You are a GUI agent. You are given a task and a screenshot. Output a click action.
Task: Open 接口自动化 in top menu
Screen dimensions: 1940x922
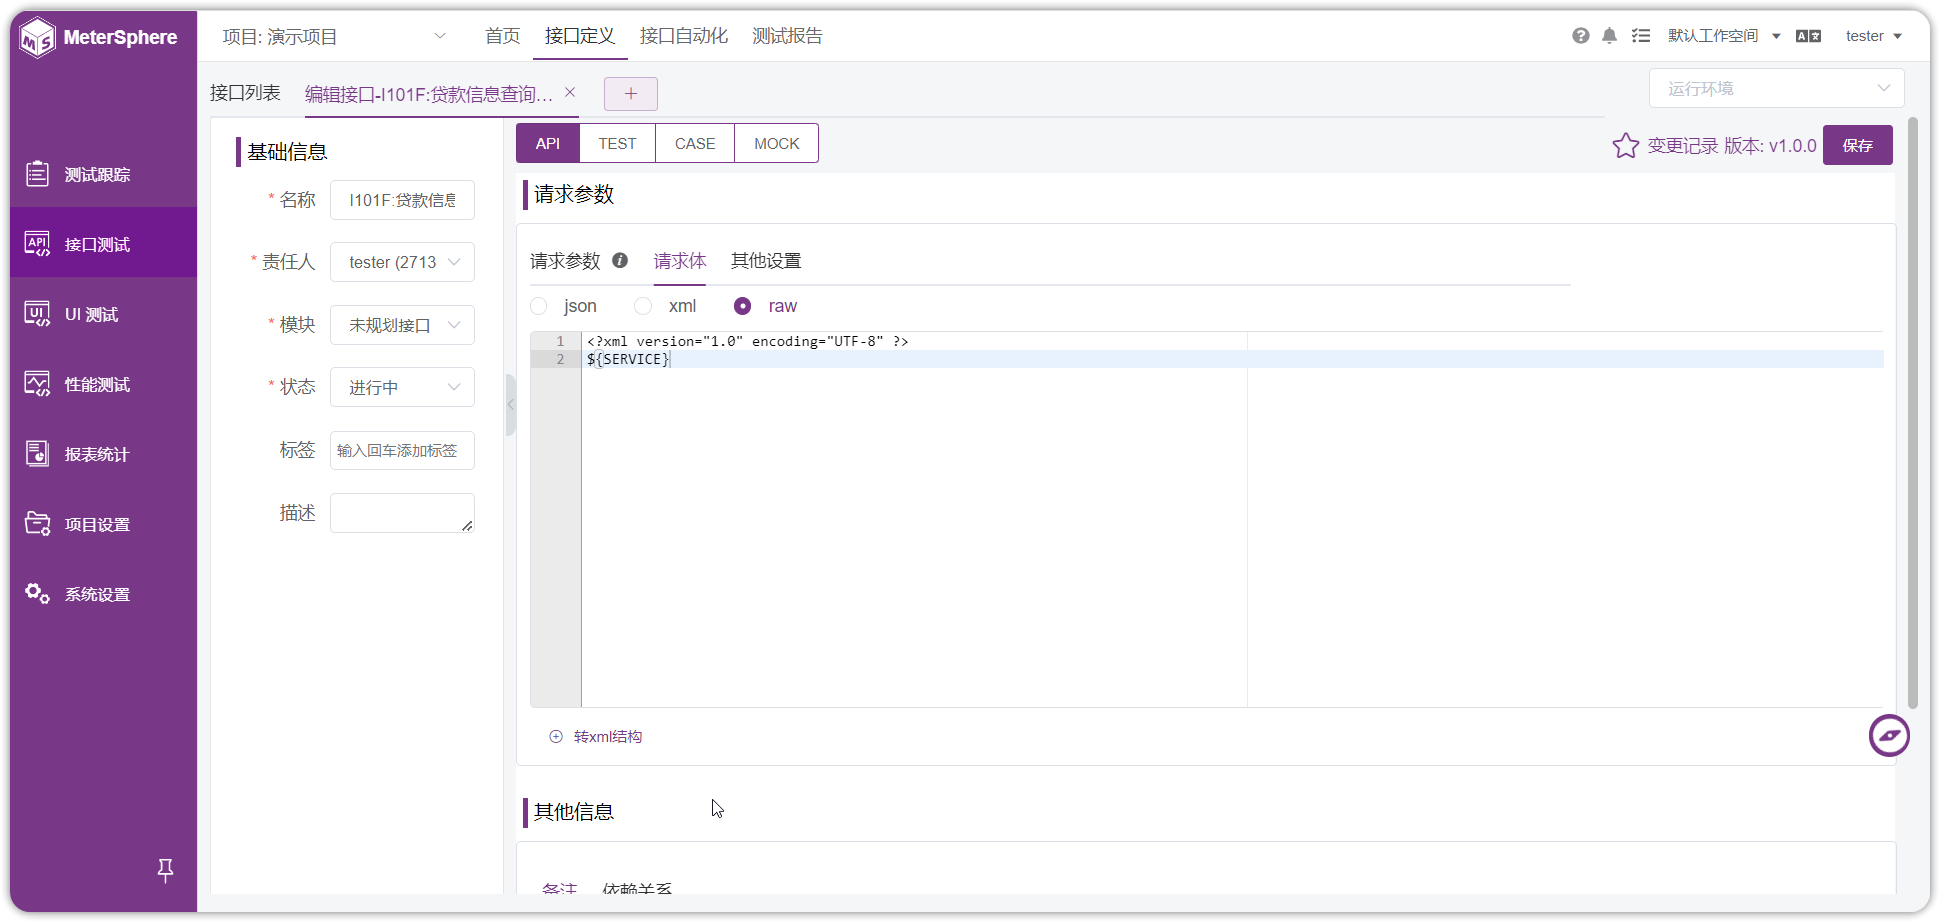coord(684,36)
